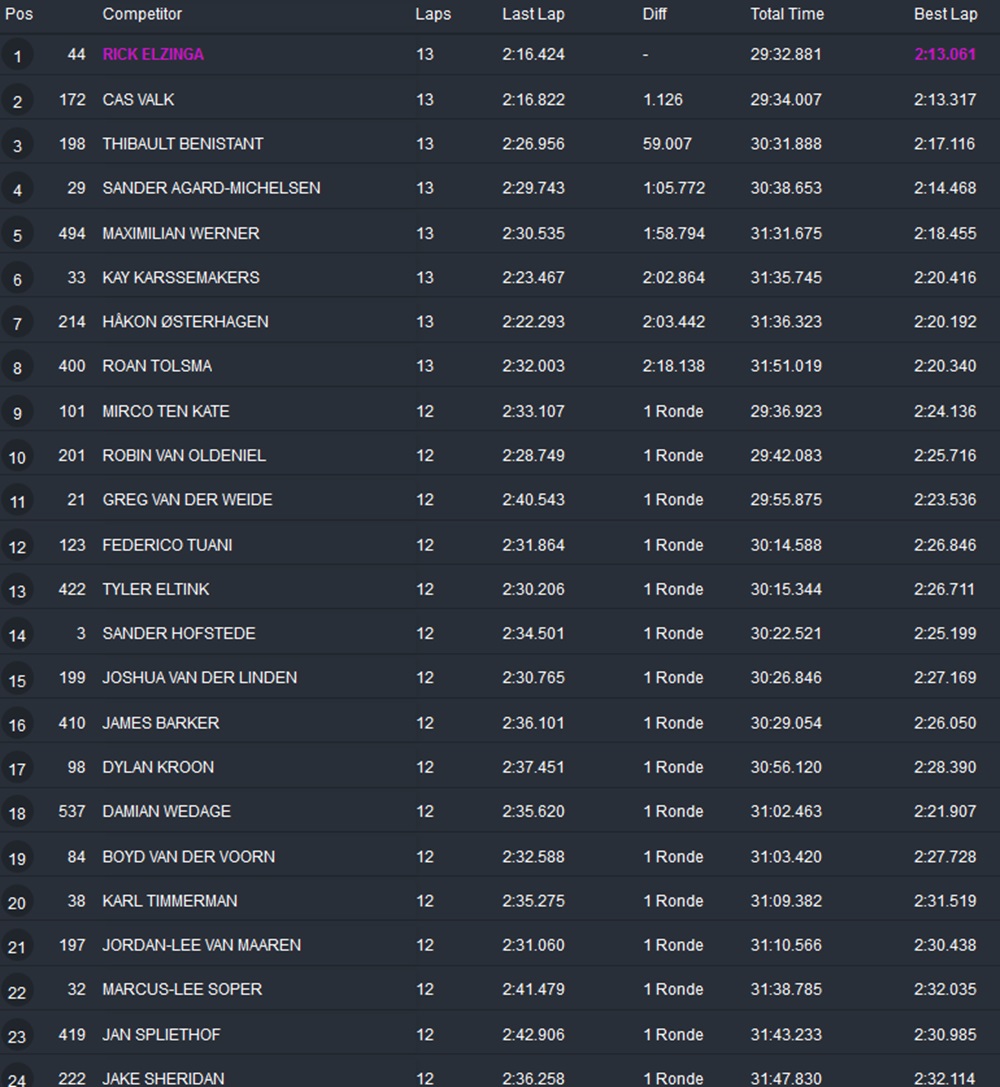This screenshot has width=1000, height=1087.
Task: Click the Laps column header
Action: pos(433,14)
